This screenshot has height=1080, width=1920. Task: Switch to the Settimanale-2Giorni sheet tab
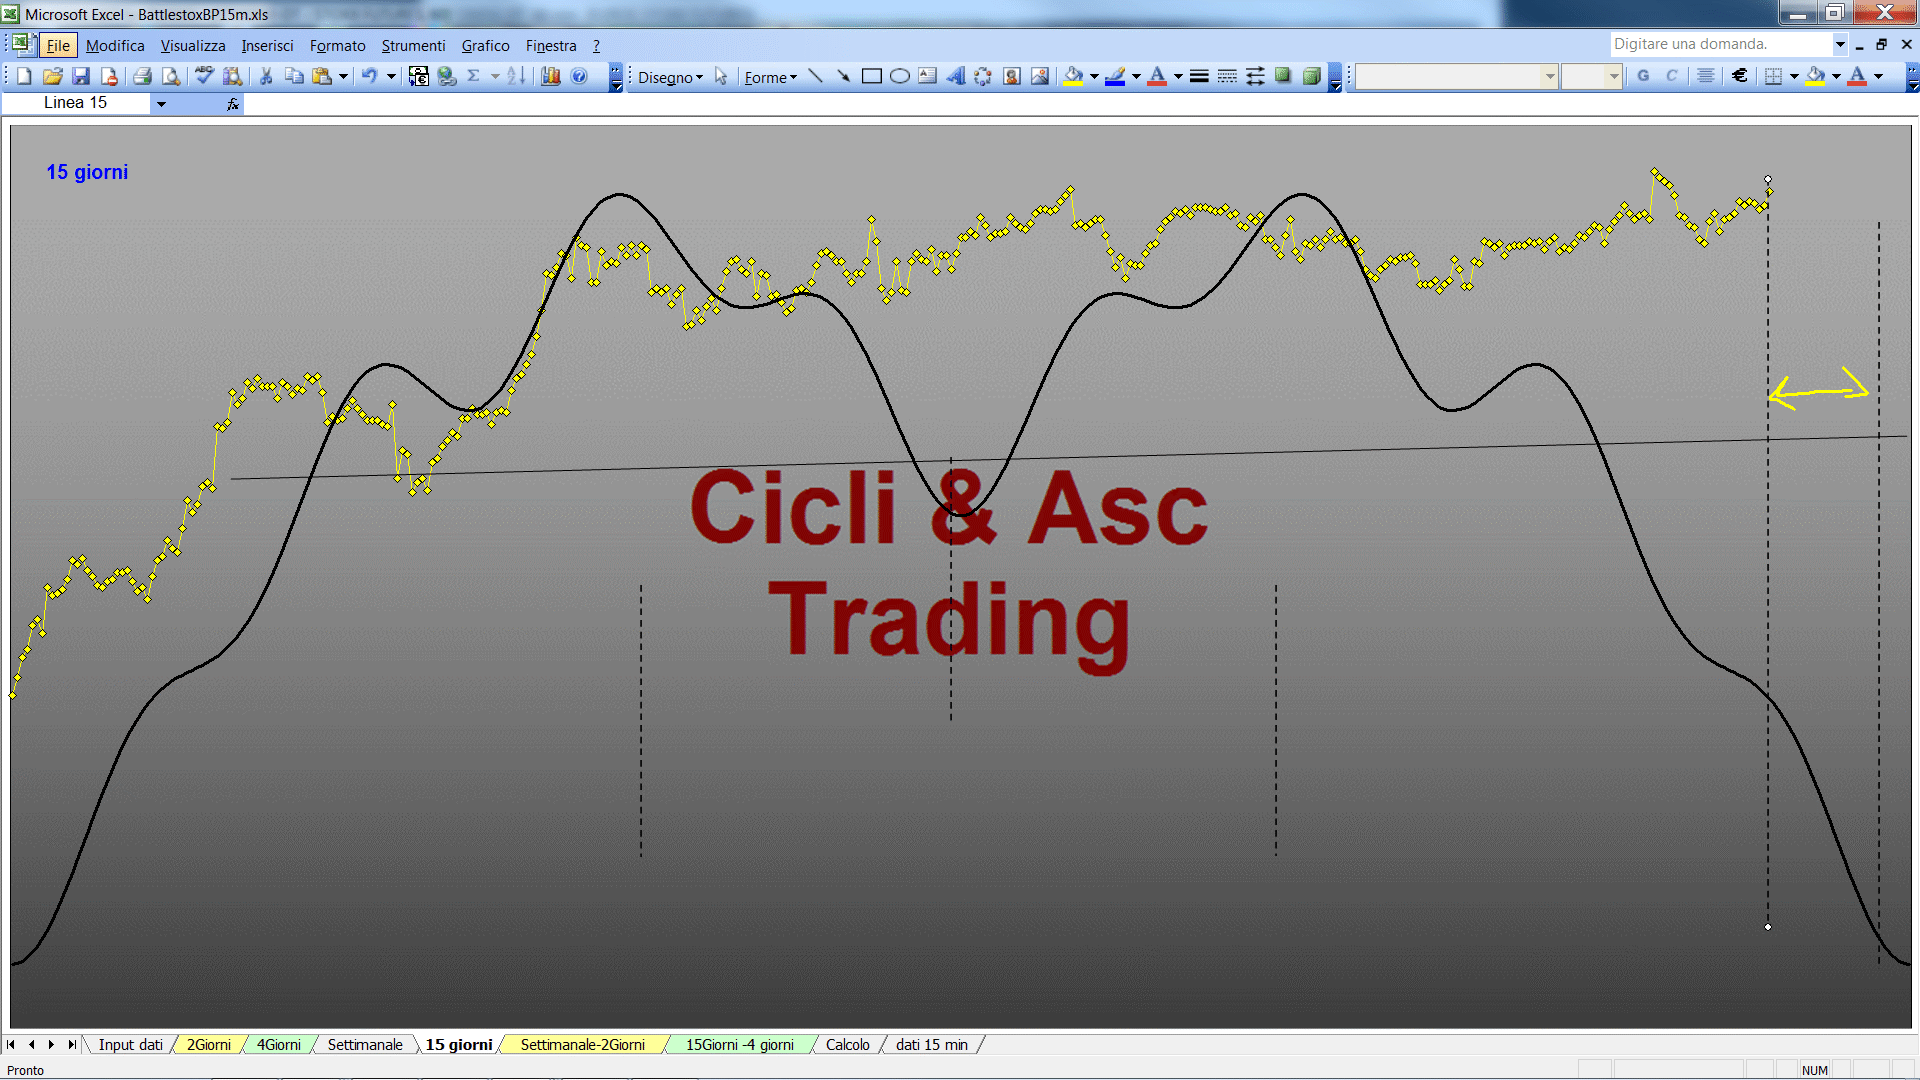tap(583, 1045)
